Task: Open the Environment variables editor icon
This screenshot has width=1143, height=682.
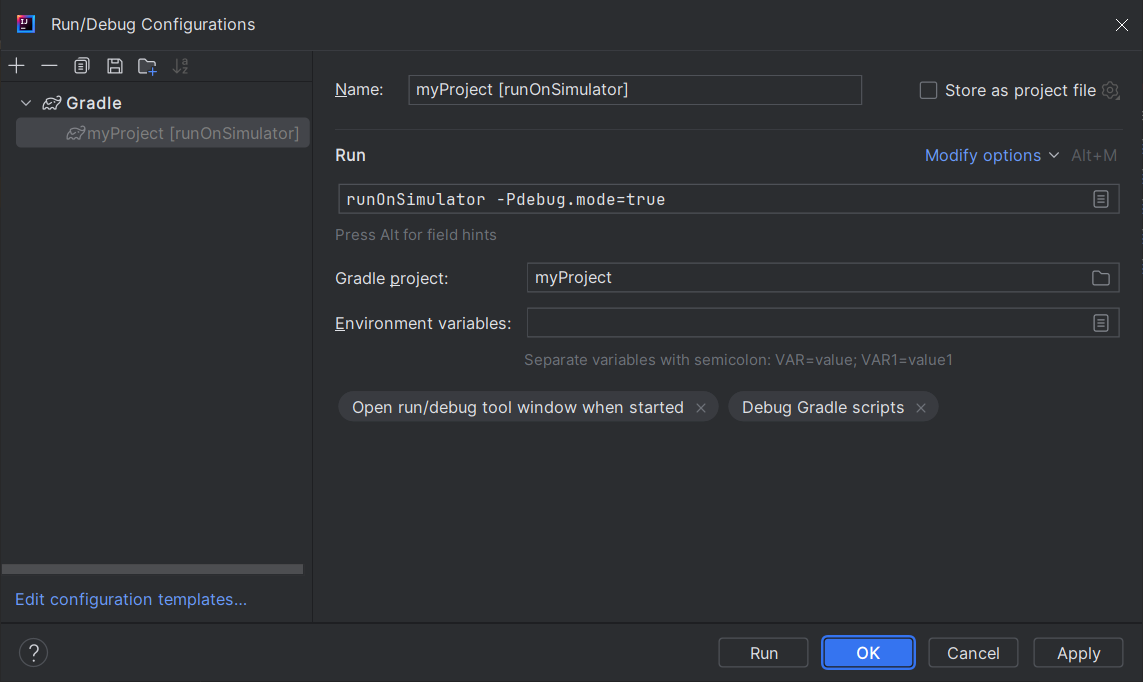Action: tap(1100, 323)
